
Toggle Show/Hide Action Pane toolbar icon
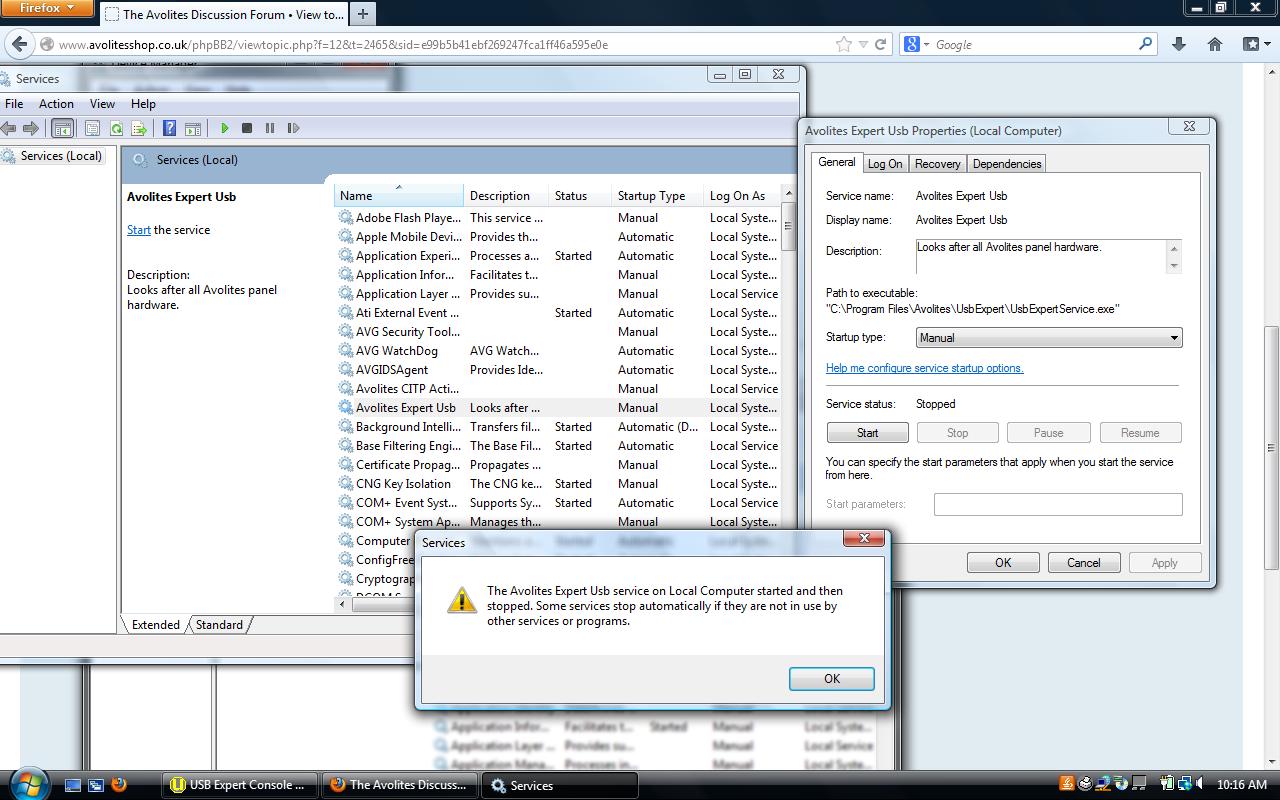pos(193,128)
